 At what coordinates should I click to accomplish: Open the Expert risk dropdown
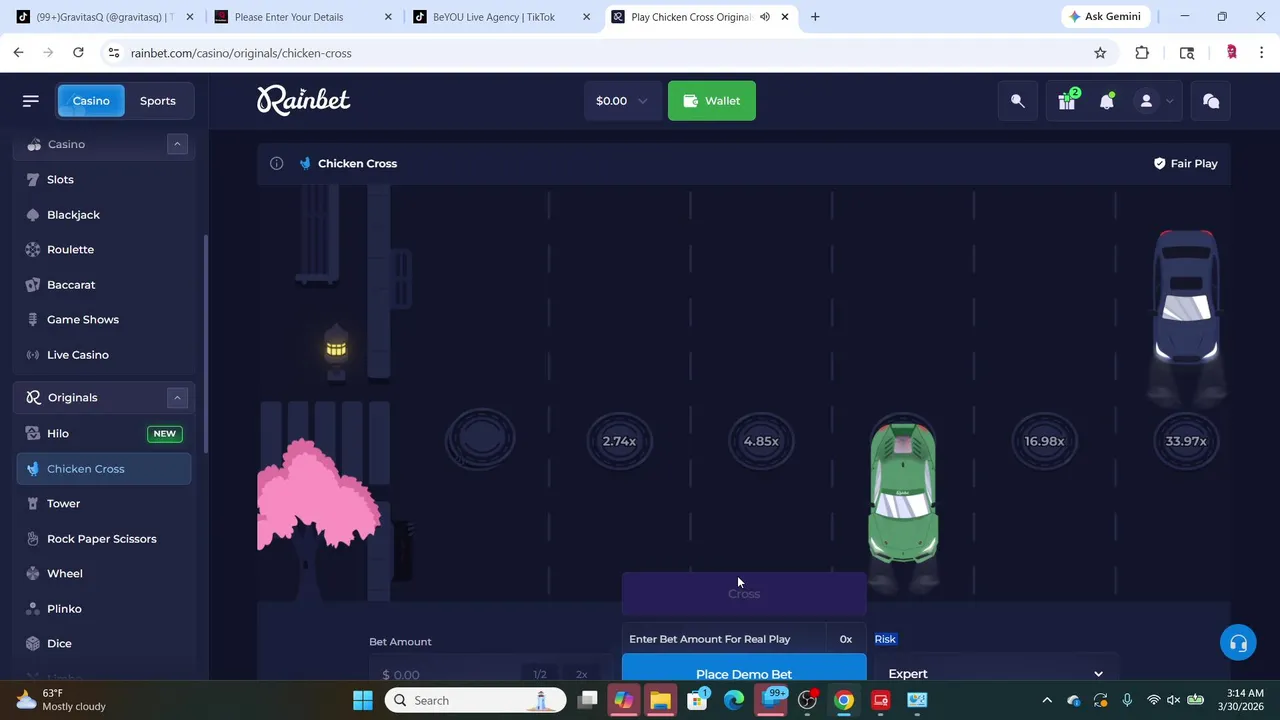pos(995,673)
